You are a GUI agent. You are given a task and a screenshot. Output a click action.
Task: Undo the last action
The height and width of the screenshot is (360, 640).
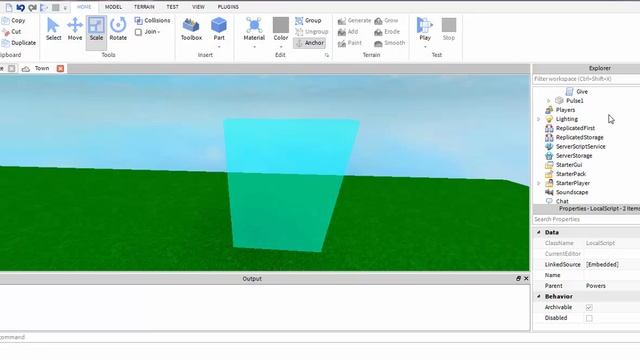click(20, 7)
